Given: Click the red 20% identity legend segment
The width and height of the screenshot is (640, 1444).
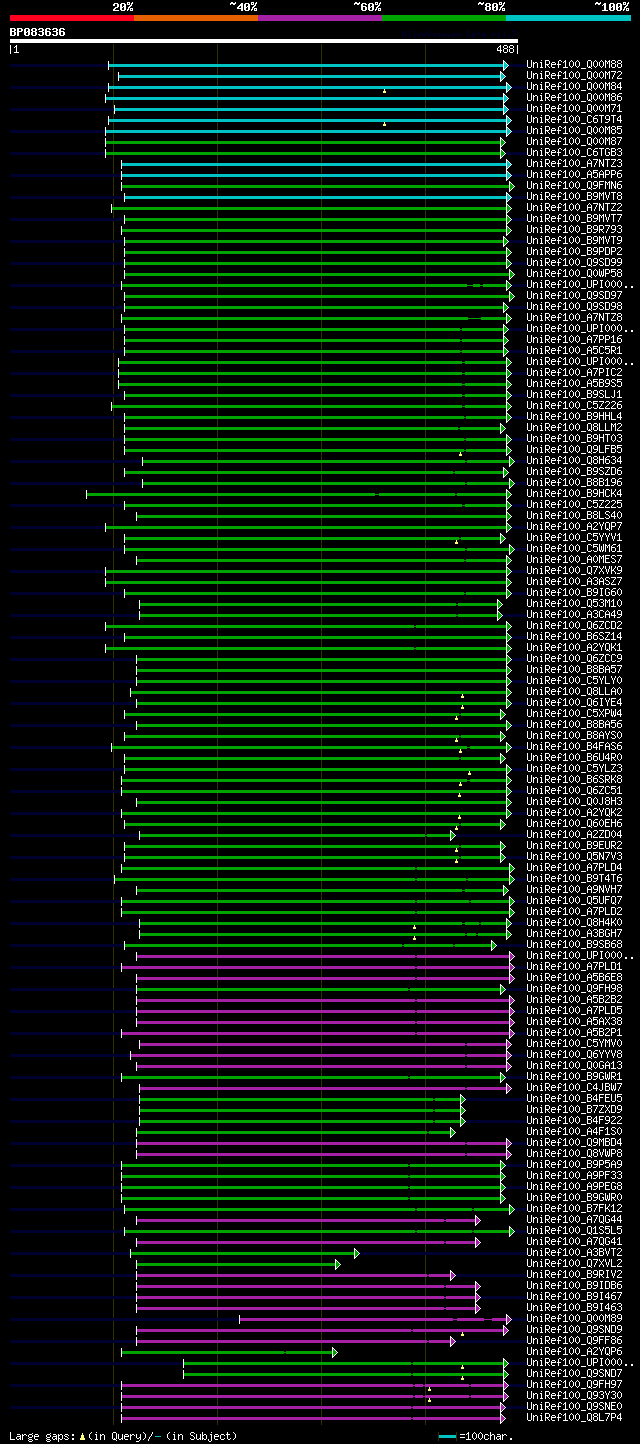Looking at the screenshot, I should (71, 18).
